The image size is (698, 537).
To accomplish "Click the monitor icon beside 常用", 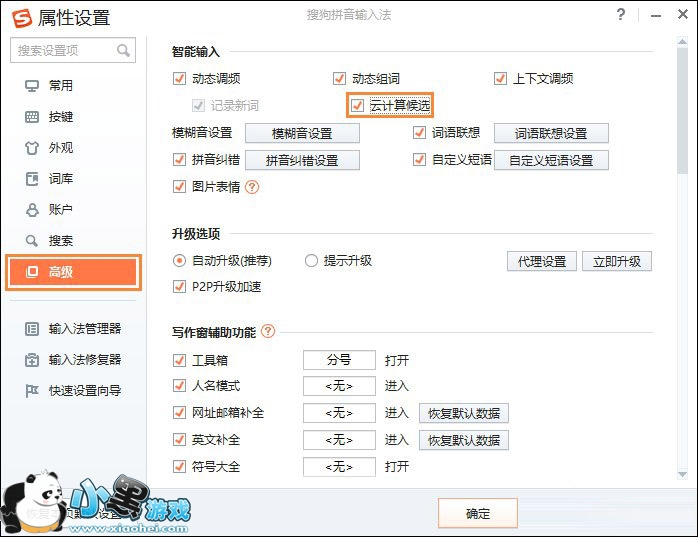I will pyautogui.click(x=32, y=85).
